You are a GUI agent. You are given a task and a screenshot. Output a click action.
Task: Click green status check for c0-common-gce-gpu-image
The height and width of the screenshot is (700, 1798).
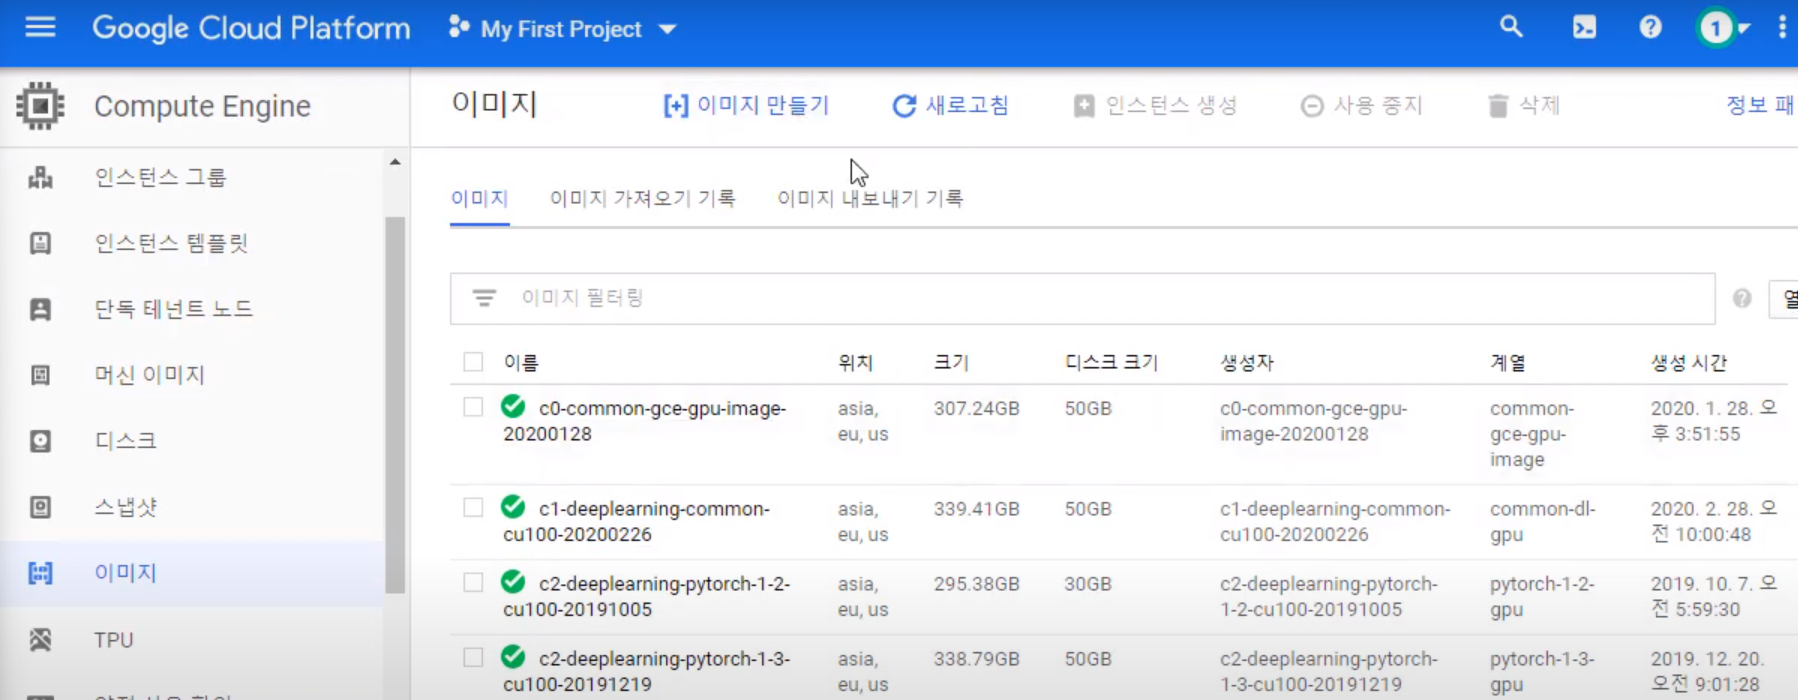click(513, 406)
